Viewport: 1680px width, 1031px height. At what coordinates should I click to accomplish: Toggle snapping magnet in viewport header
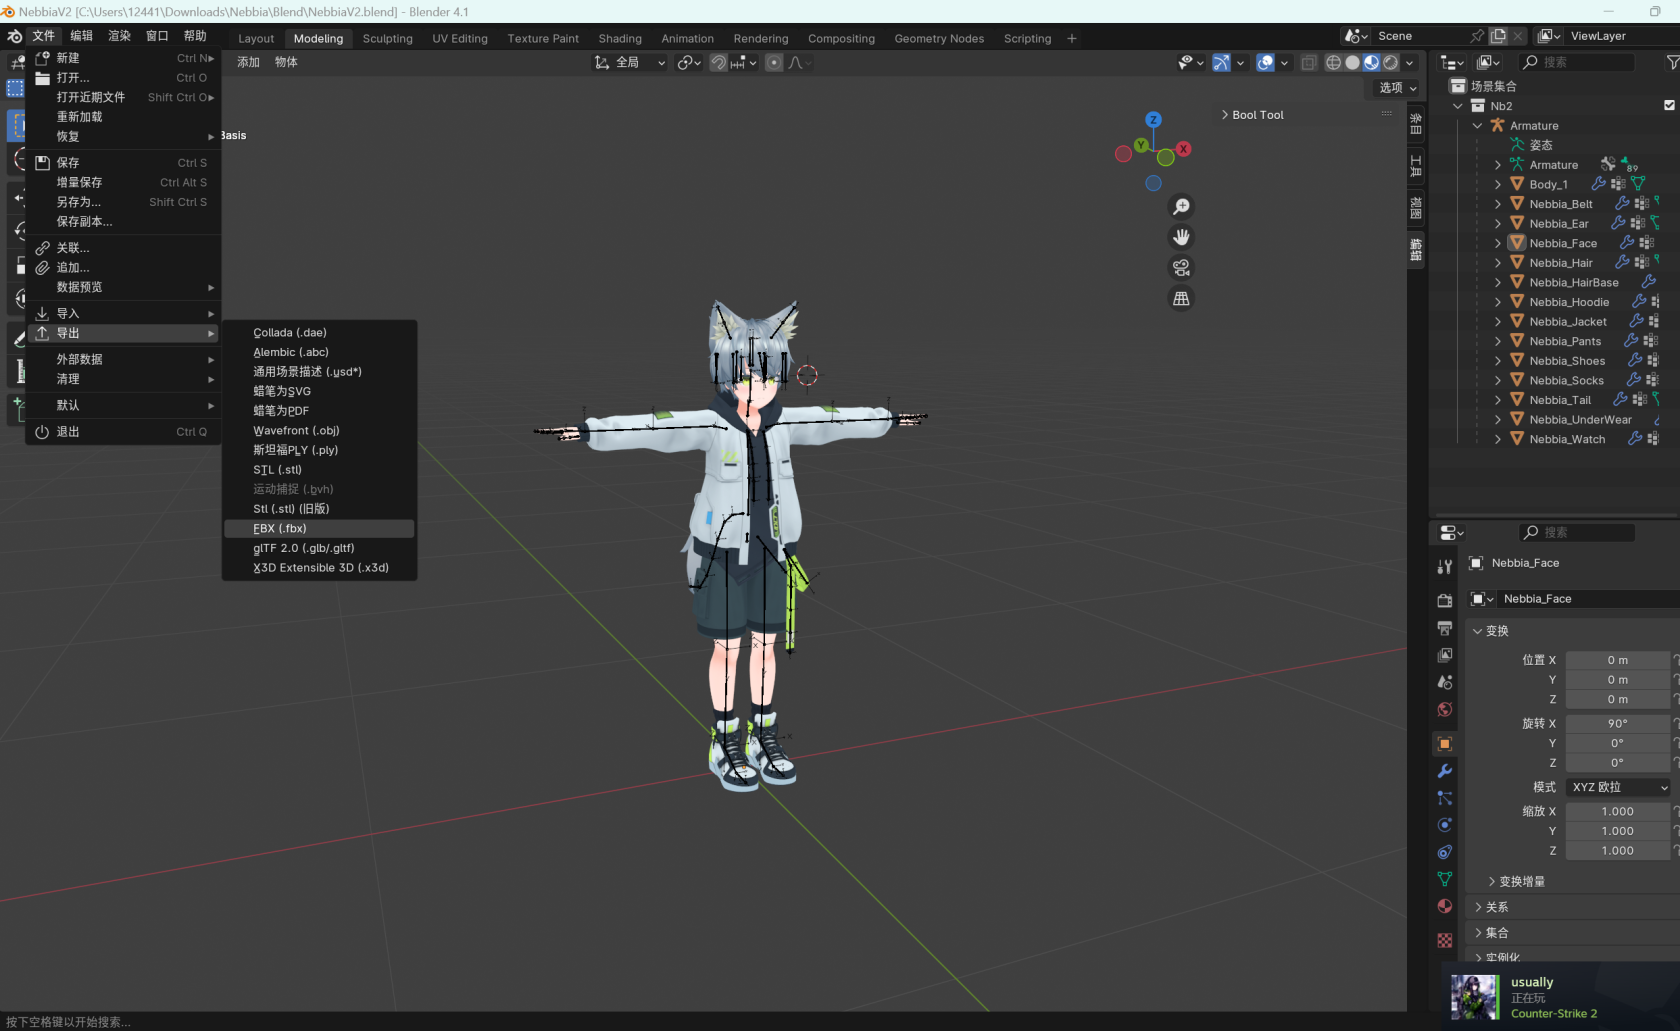point(718,62)
